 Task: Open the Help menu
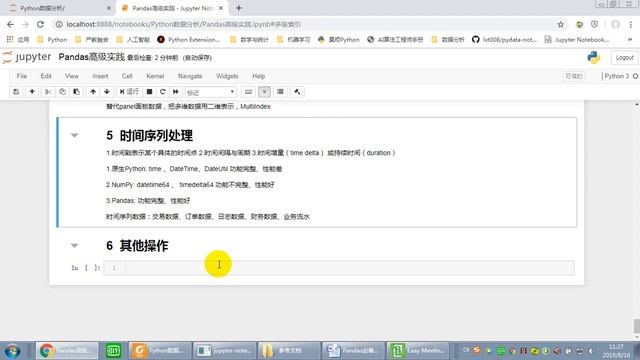coord(258,76)
